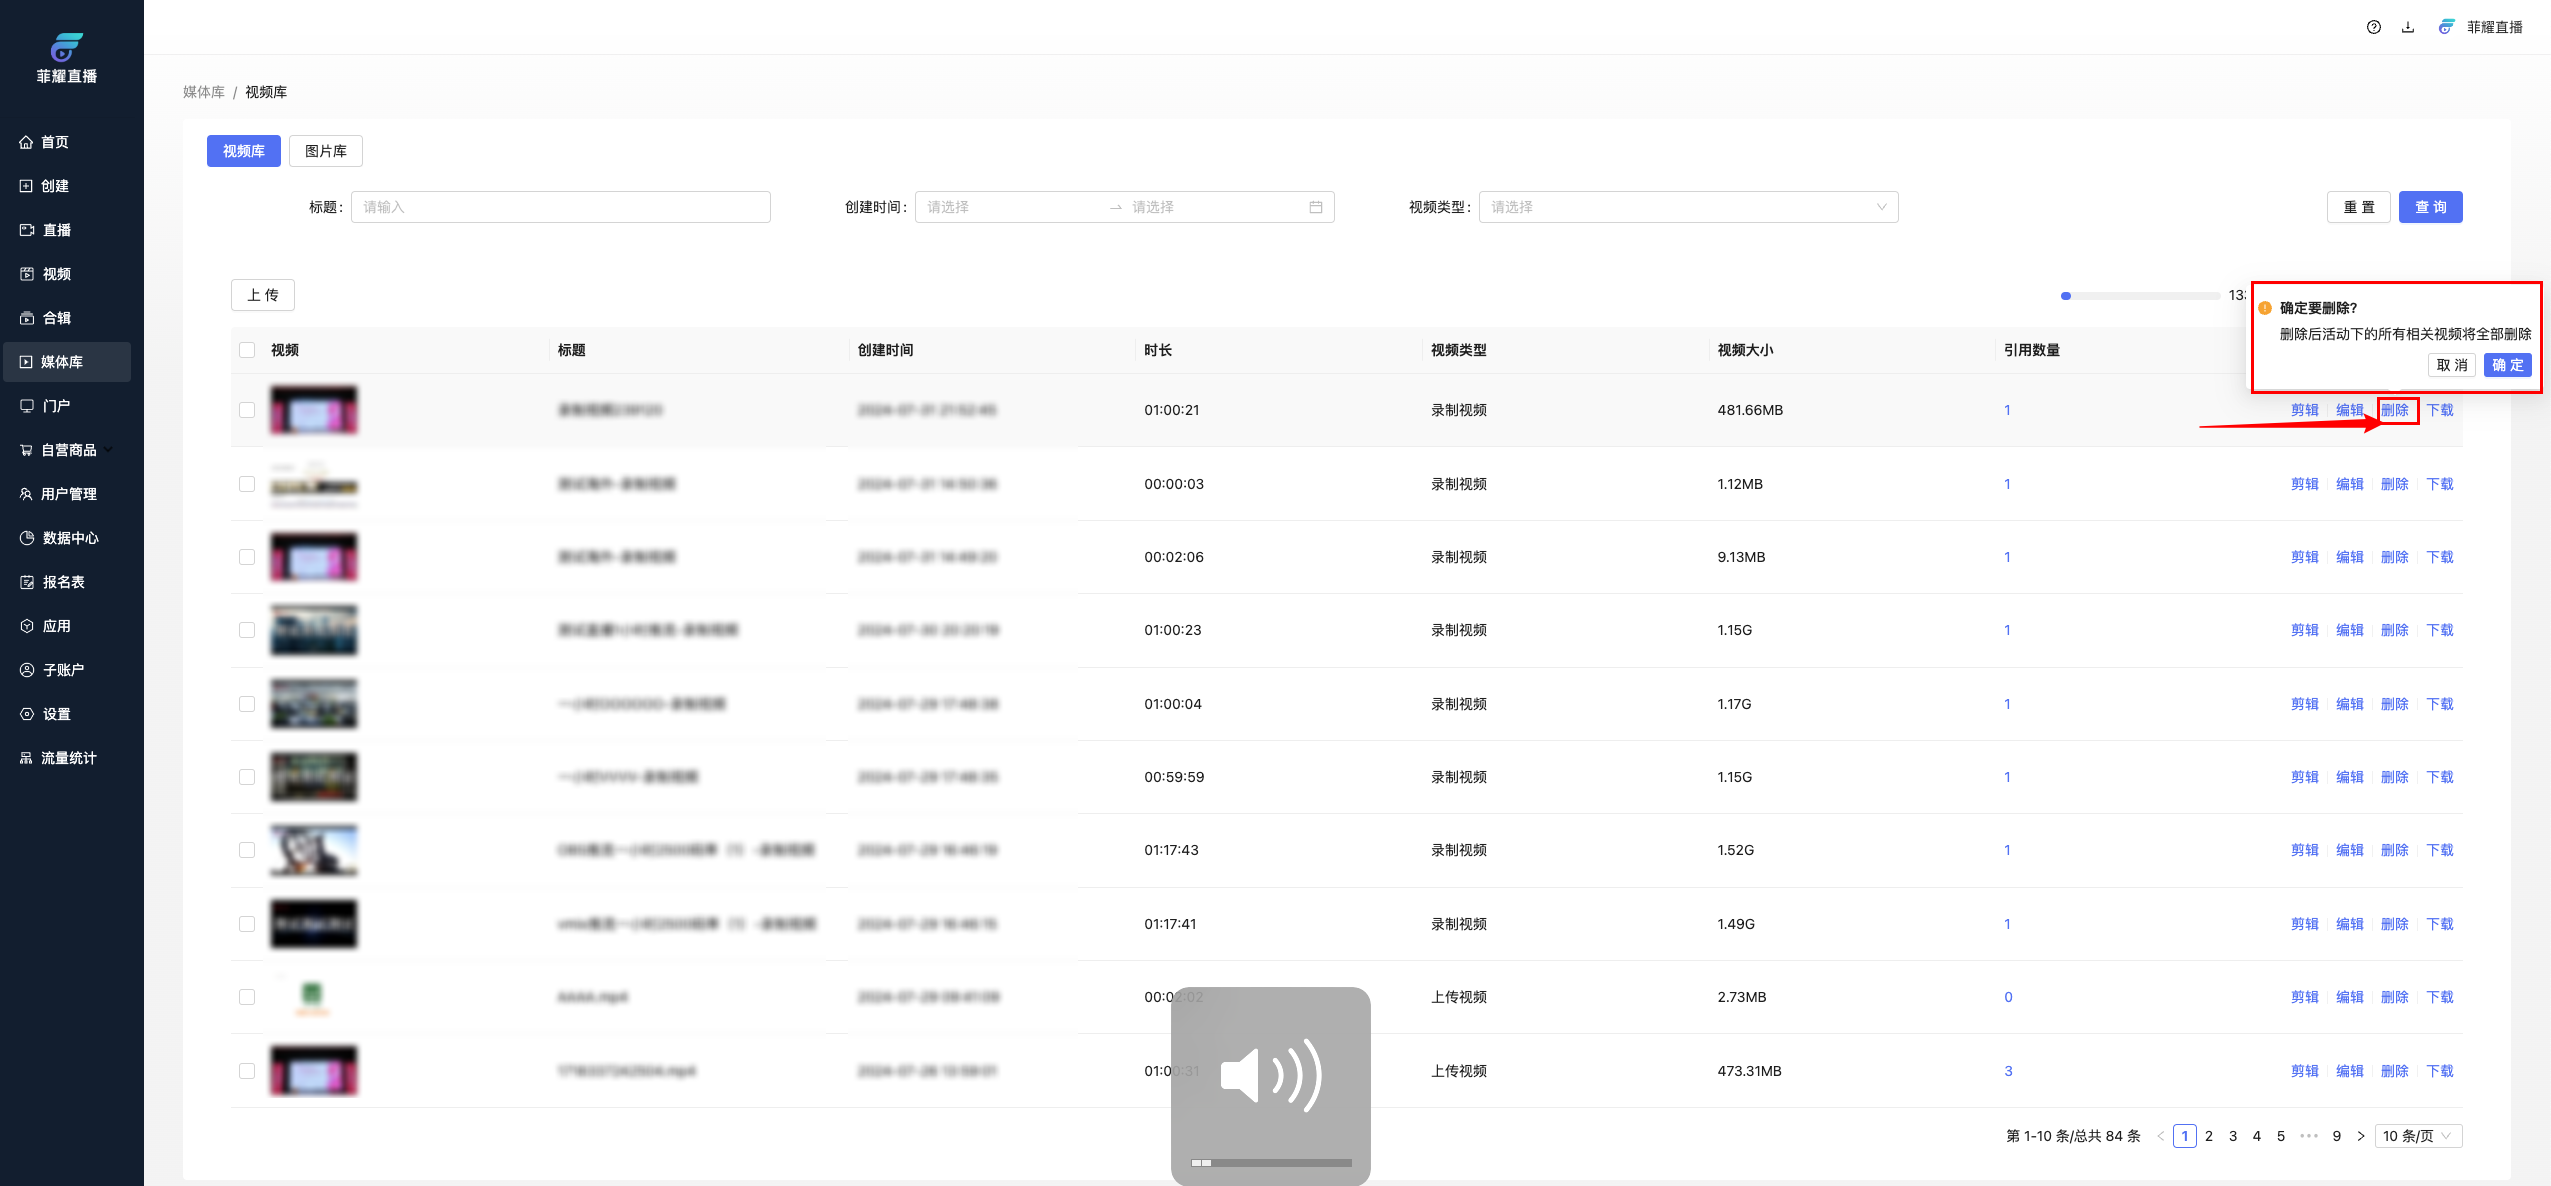Image resolution: width=2551 pixels, height=1186 pixels.
Task: Check the first video row checkbox
Action: click(x=247, y=410)
